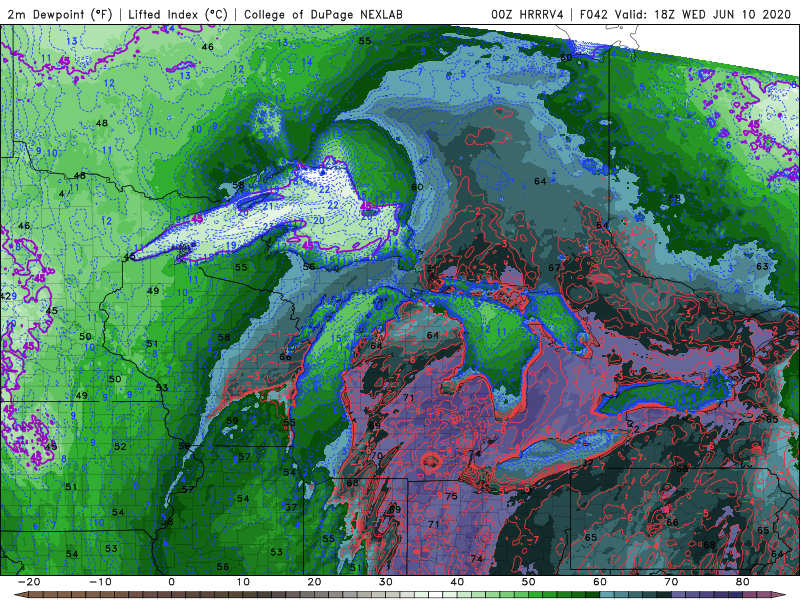Click the 30 tick label on the color scale
Viewport: 800px width, 600px height.
pos(386,582)
